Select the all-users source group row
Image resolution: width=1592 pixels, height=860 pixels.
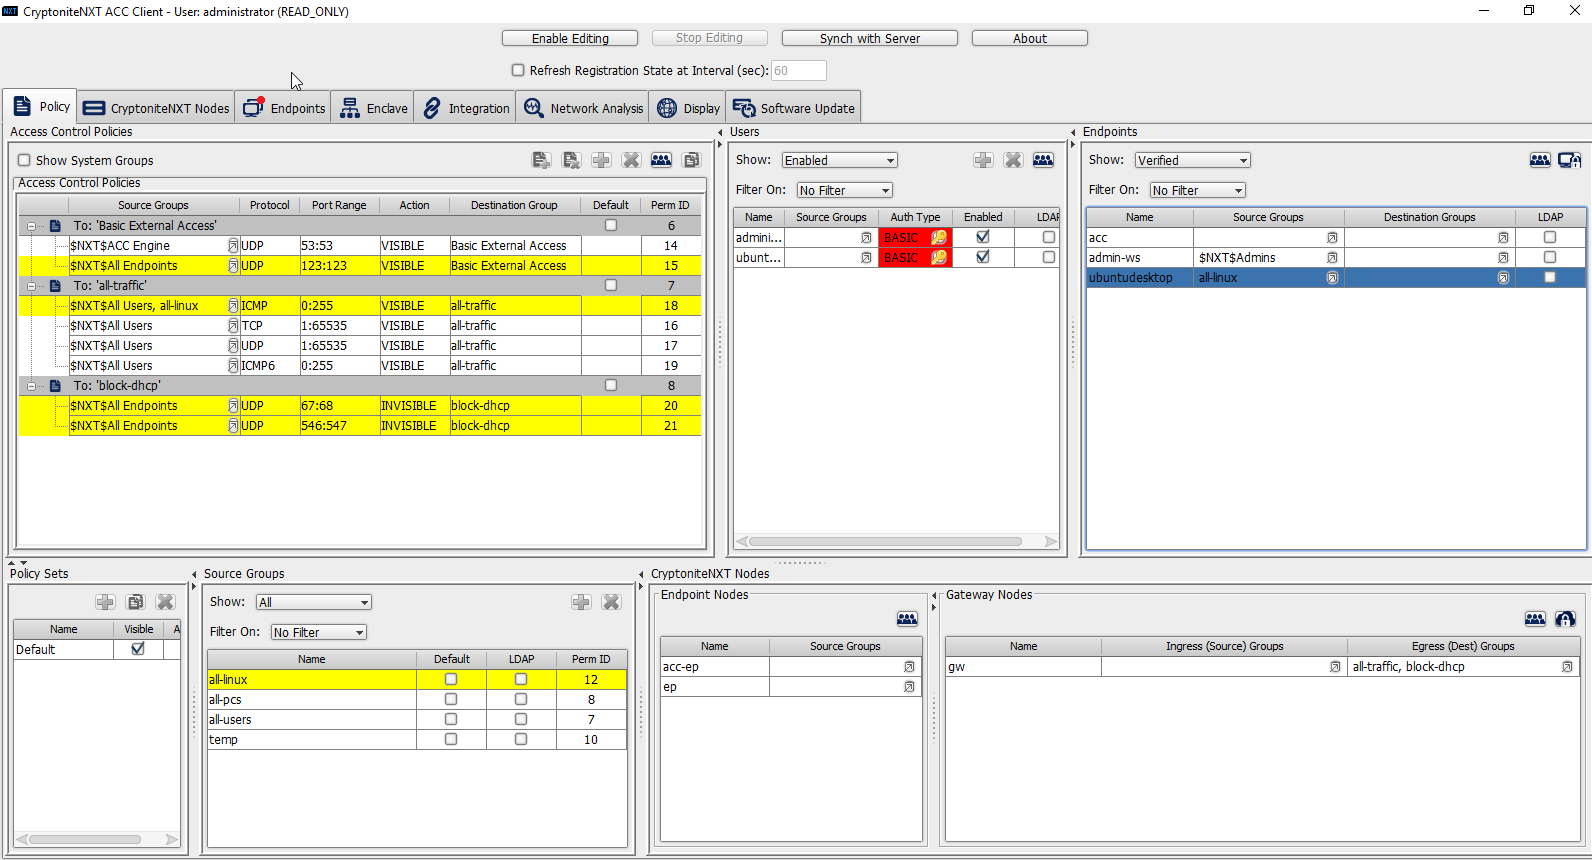coord(417,720)
